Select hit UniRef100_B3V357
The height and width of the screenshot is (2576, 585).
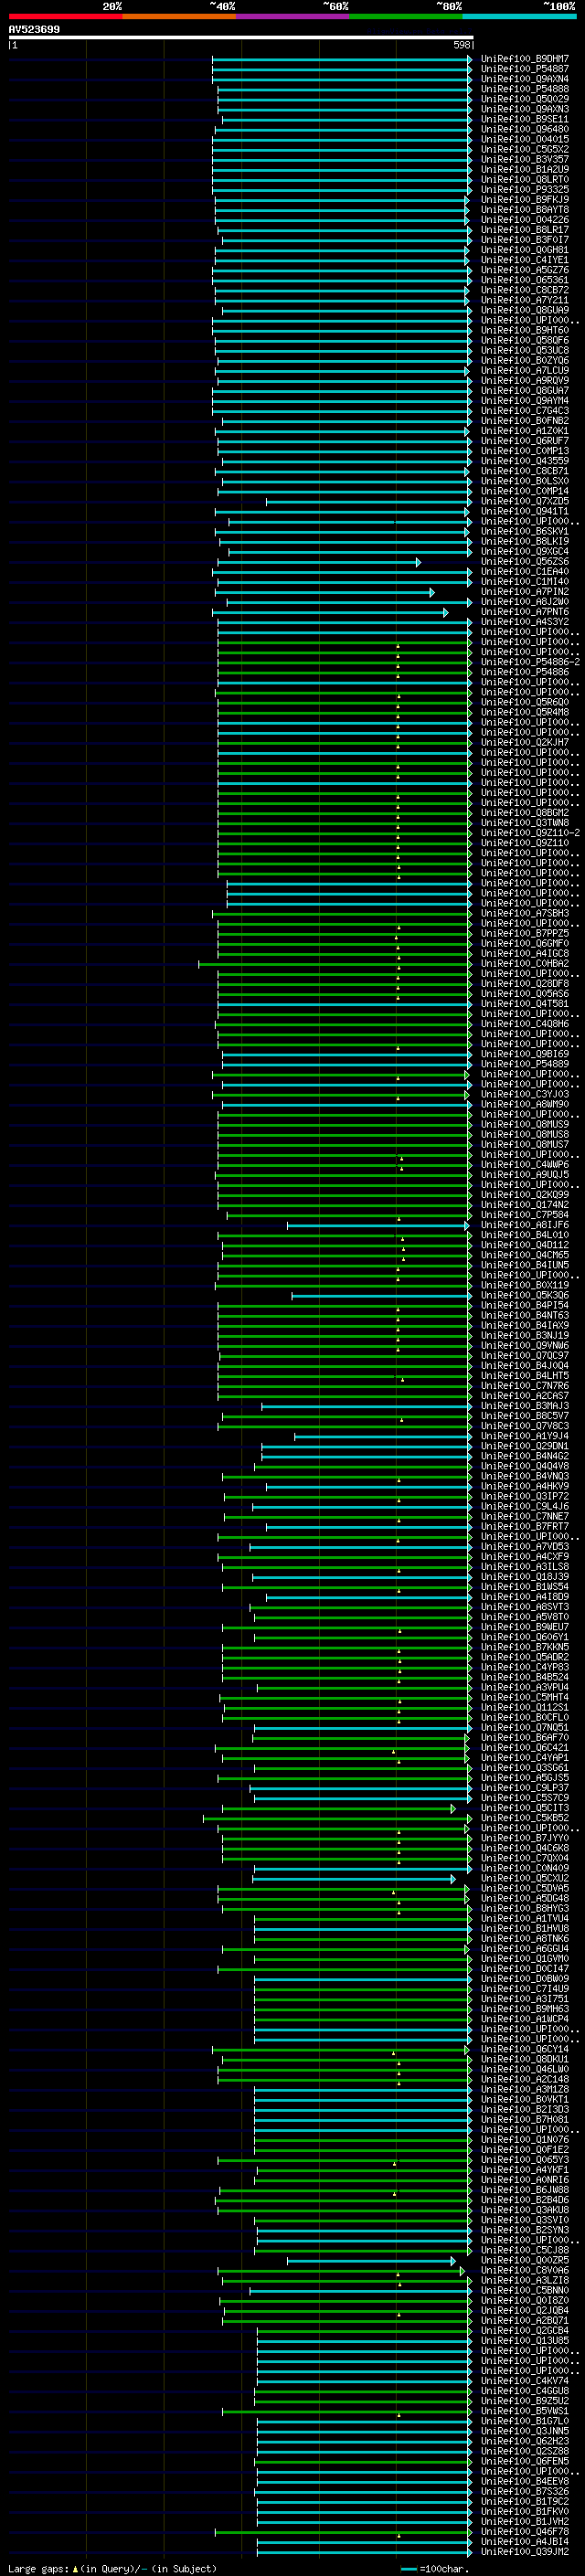525,159
